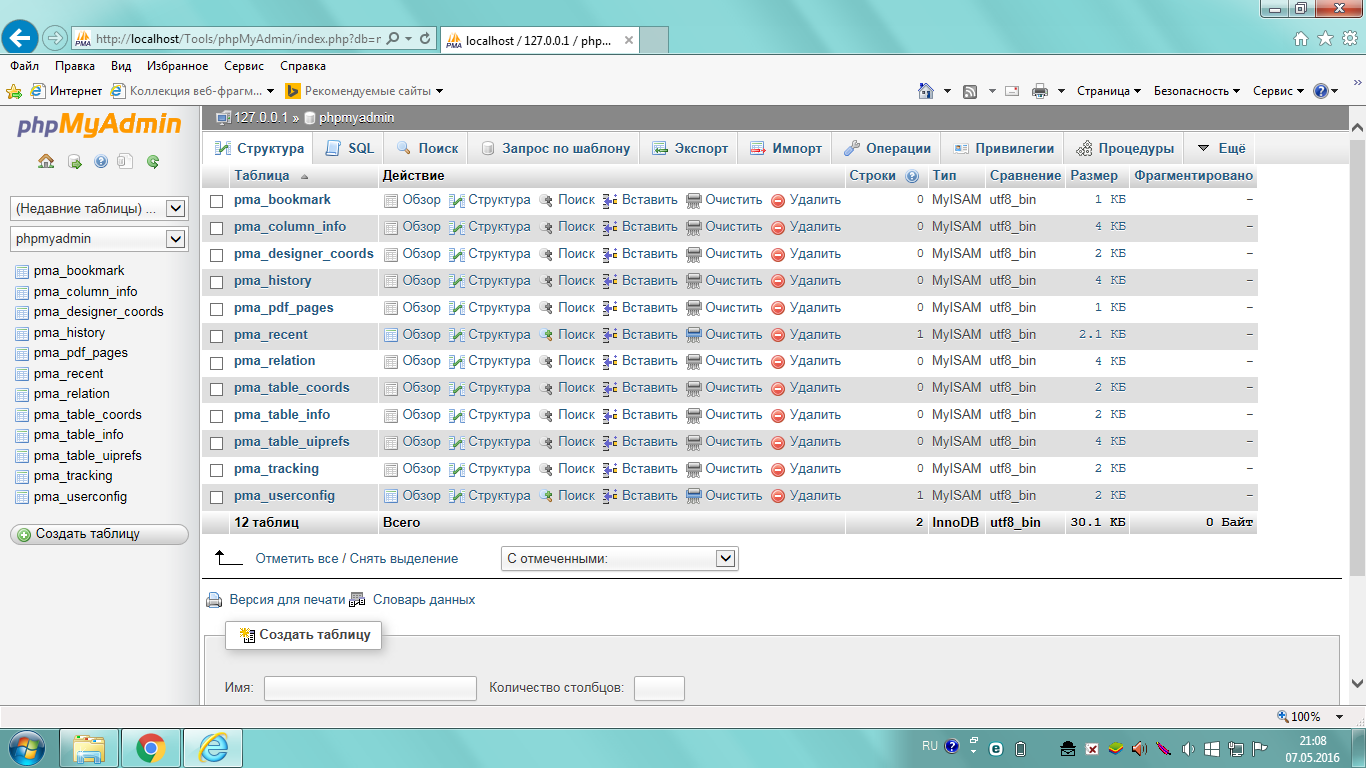Click the table icon beside pma_bookmark in sidebar
The height and width of the screenshot is (768, 1366).
(22, 271)
